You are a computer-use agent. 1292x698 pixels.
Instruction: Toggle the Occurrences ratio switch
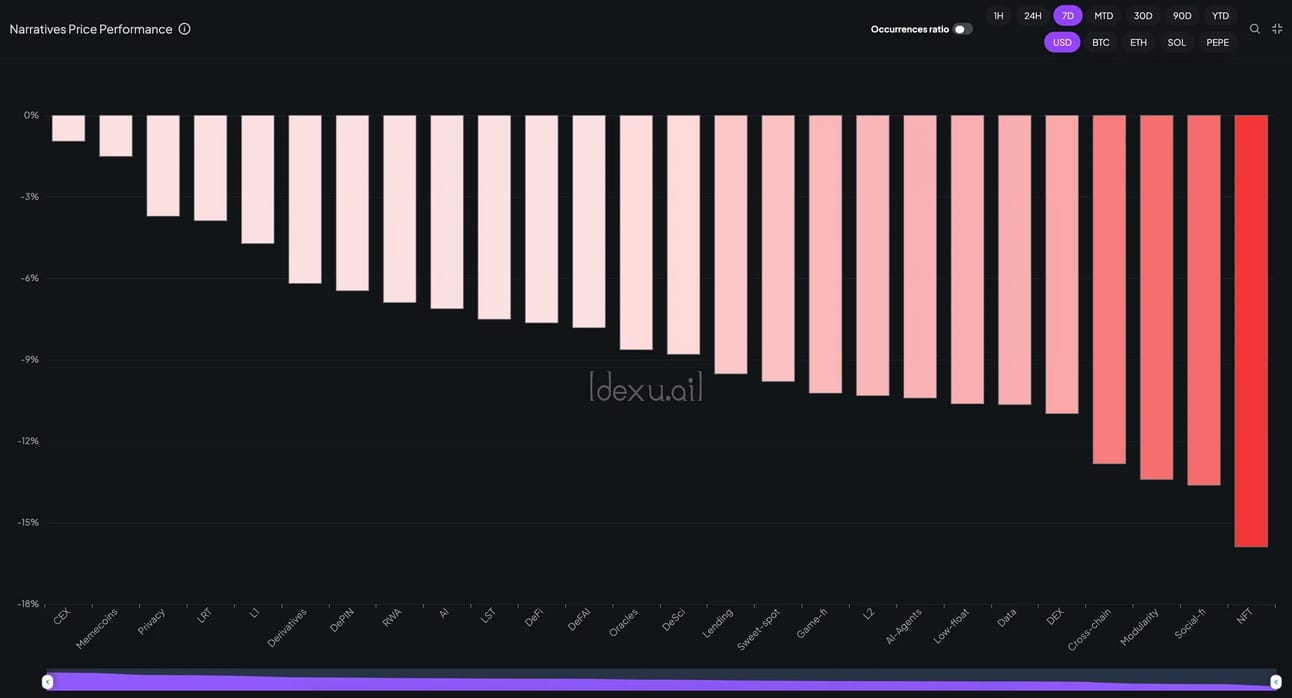[962, 29]
